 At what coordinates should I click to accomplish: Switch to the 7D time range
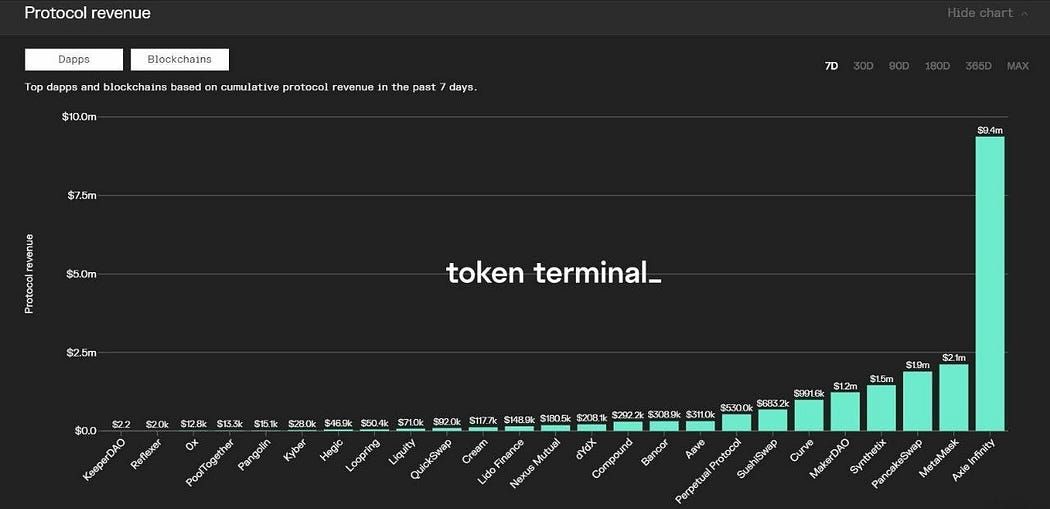(x=831, y=66)
